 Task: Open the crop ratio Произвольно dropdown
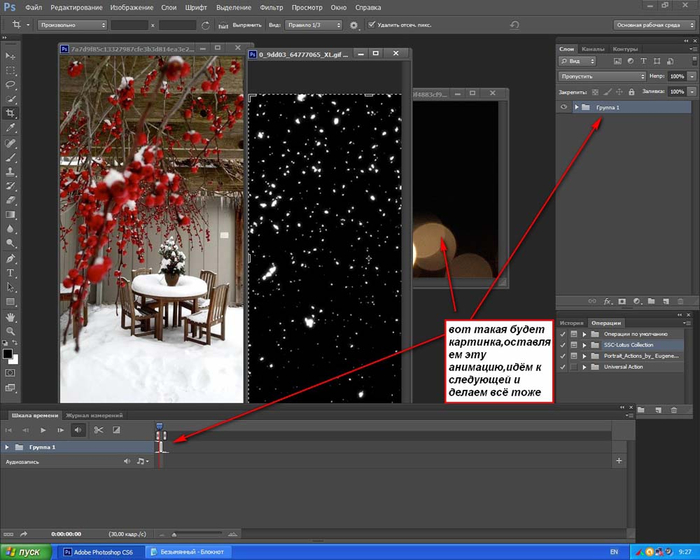72,25
